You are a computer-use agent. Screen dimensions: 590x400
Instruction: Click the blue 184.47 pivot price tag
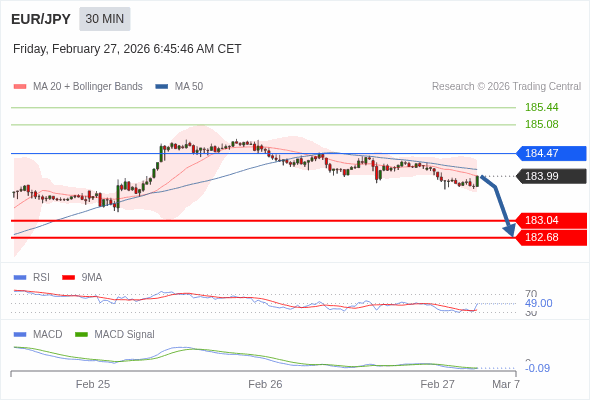click(x=551, y=154)
